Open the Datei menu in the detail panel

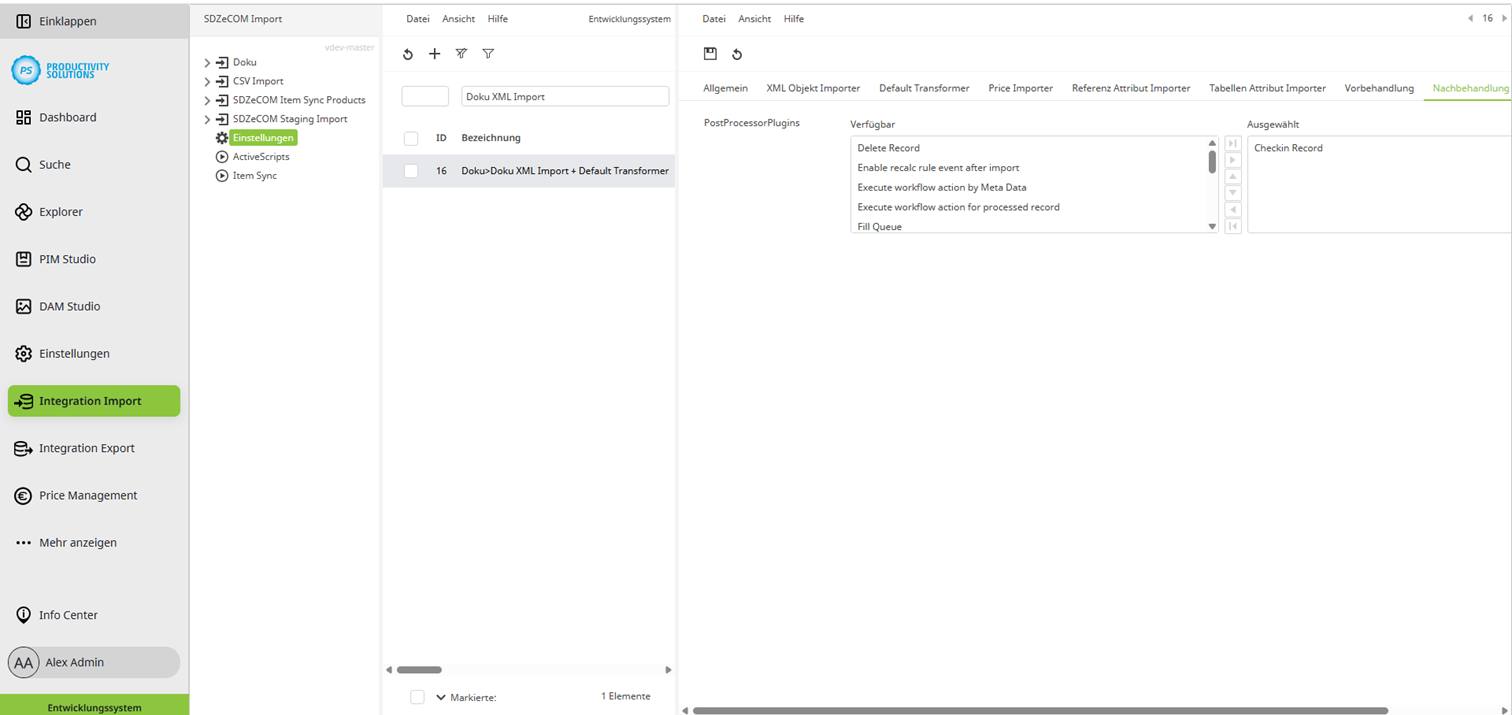713,18
